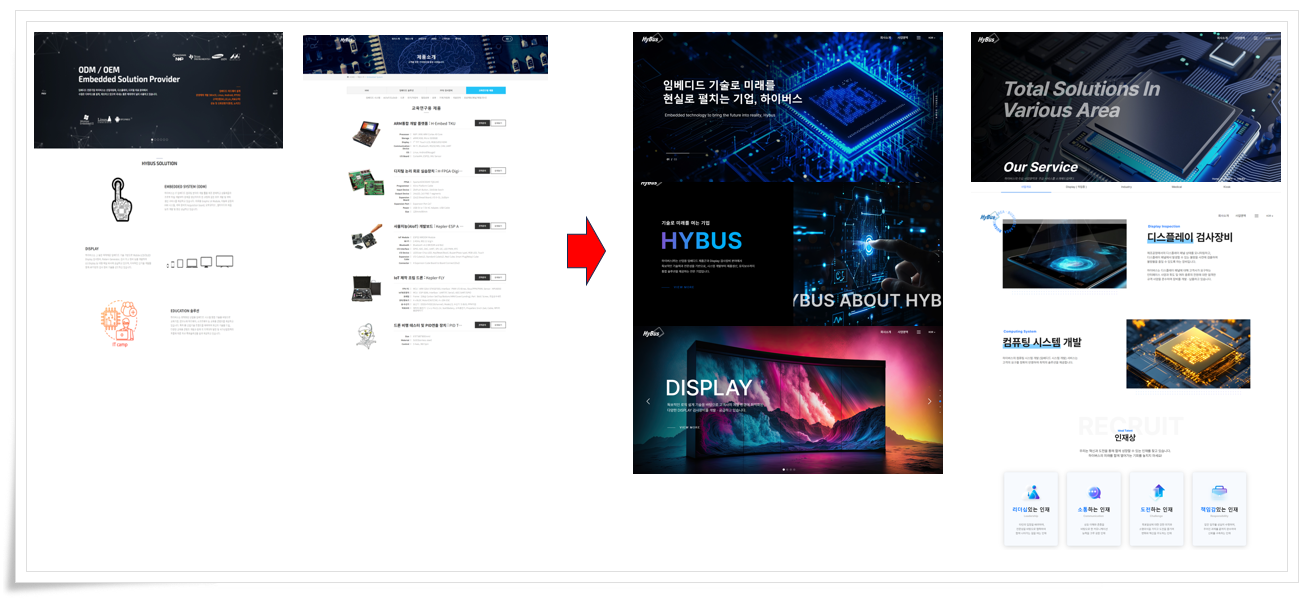Viewport: 1315px width, 599px height.
Task: Click the orange IT camp icon
Action: (x=118, y=324)
